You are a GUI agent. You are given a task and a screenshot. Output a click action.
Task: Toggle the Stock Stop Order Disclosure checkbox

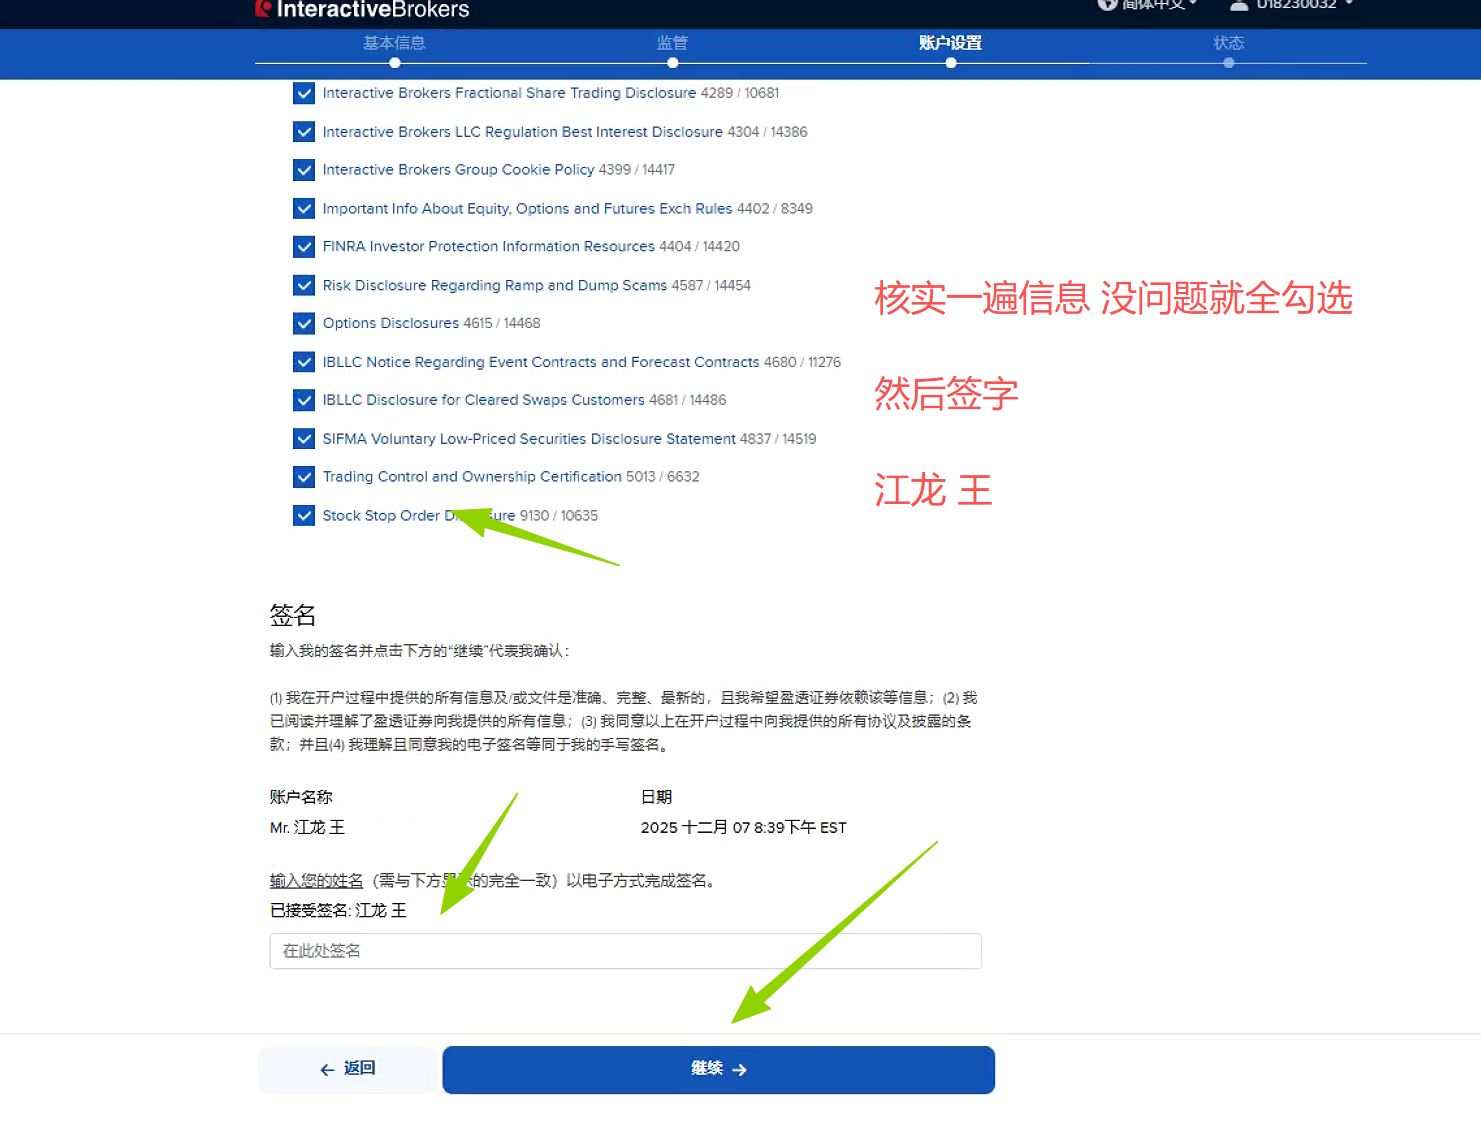[x=304, y=516]
